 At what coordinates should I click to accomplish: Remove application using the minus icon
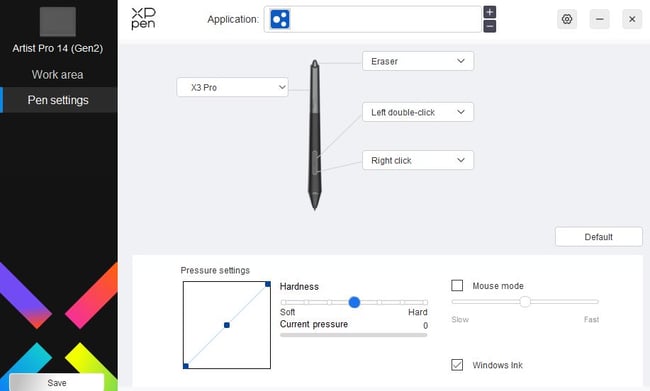tap(490, 26)
